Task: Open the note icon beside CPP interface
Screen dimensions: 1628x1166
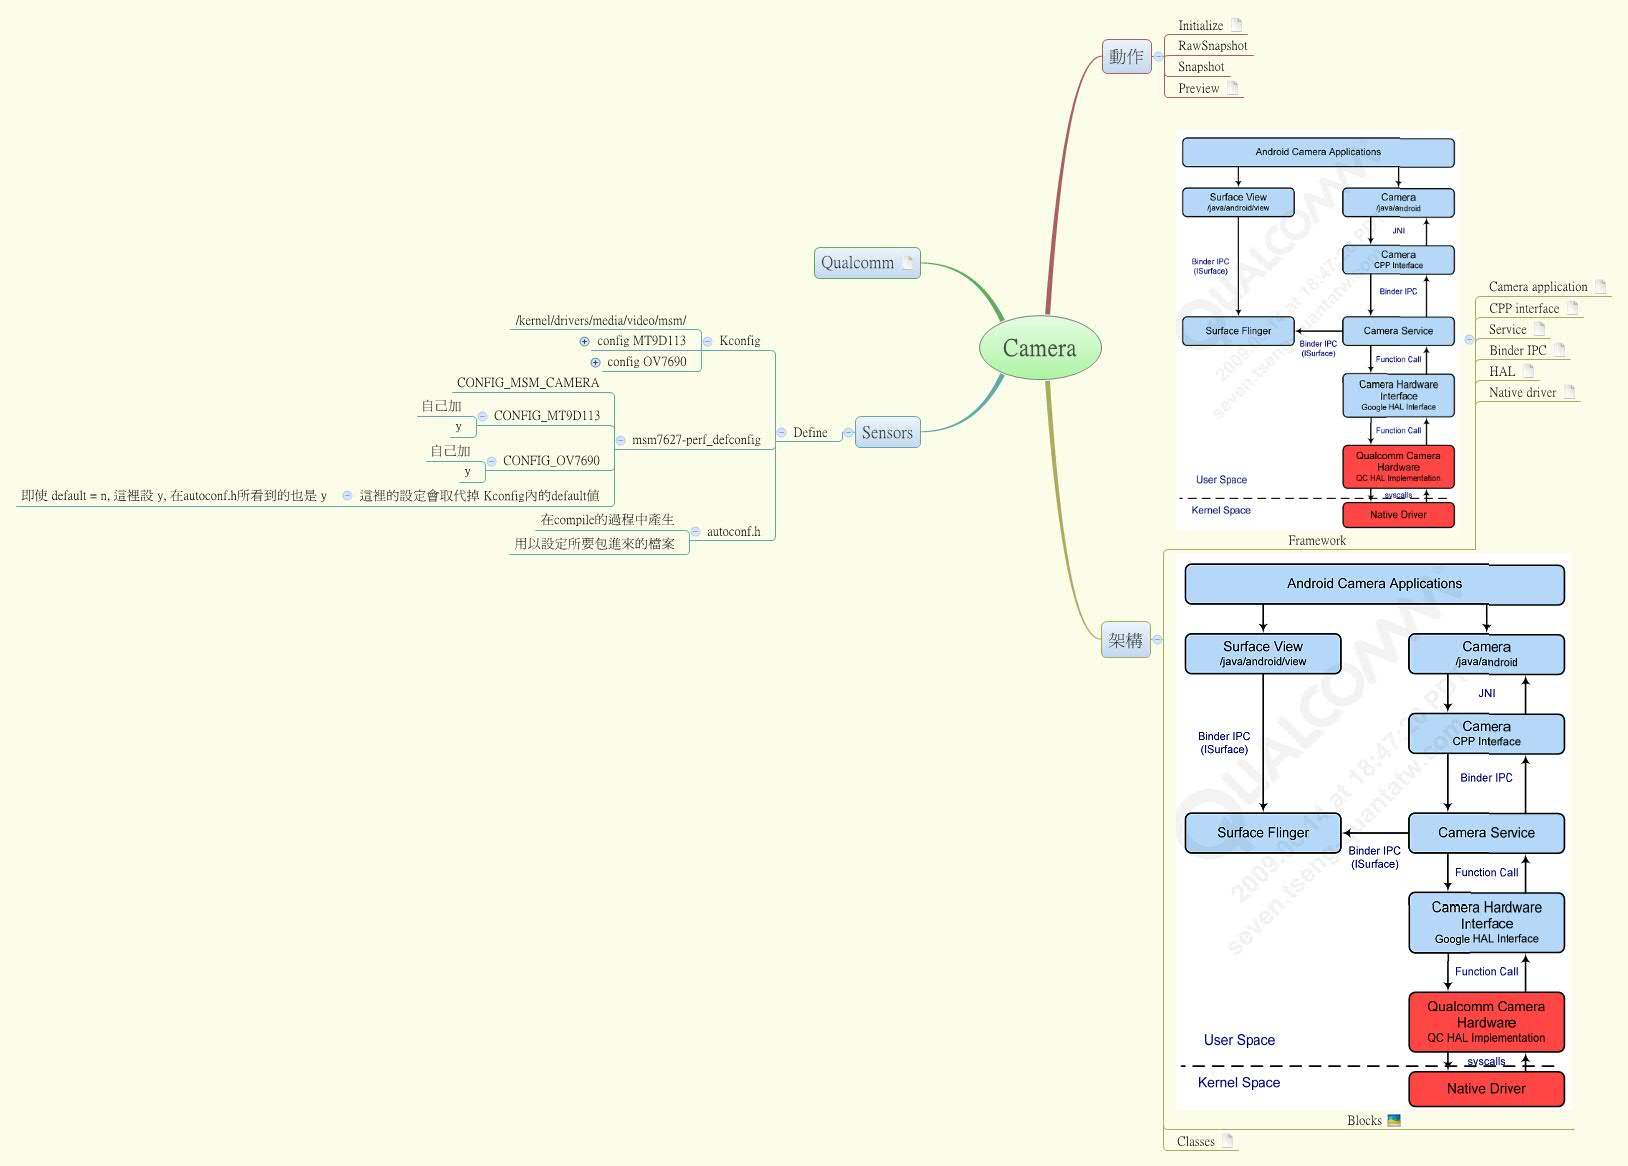Action: [1572, 308]
